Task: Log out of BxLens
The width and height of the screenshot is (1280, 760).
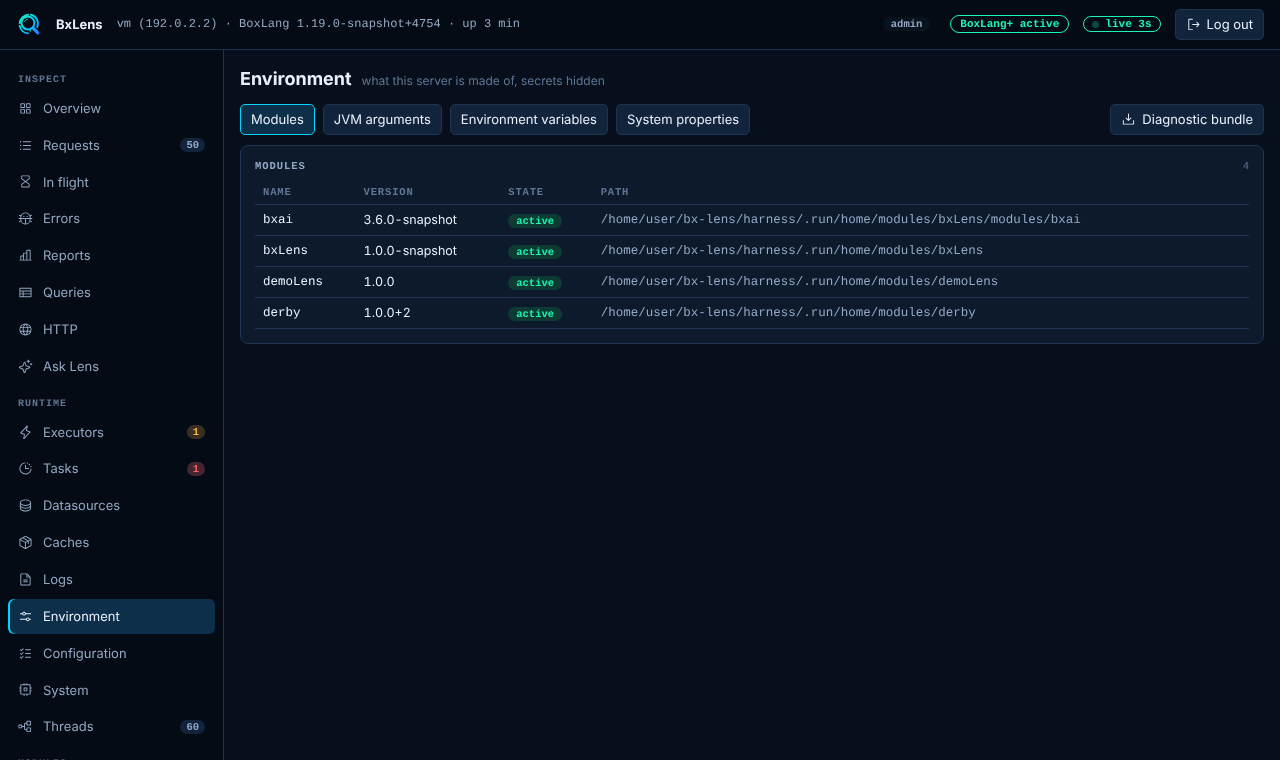Action: [1219, 24]
